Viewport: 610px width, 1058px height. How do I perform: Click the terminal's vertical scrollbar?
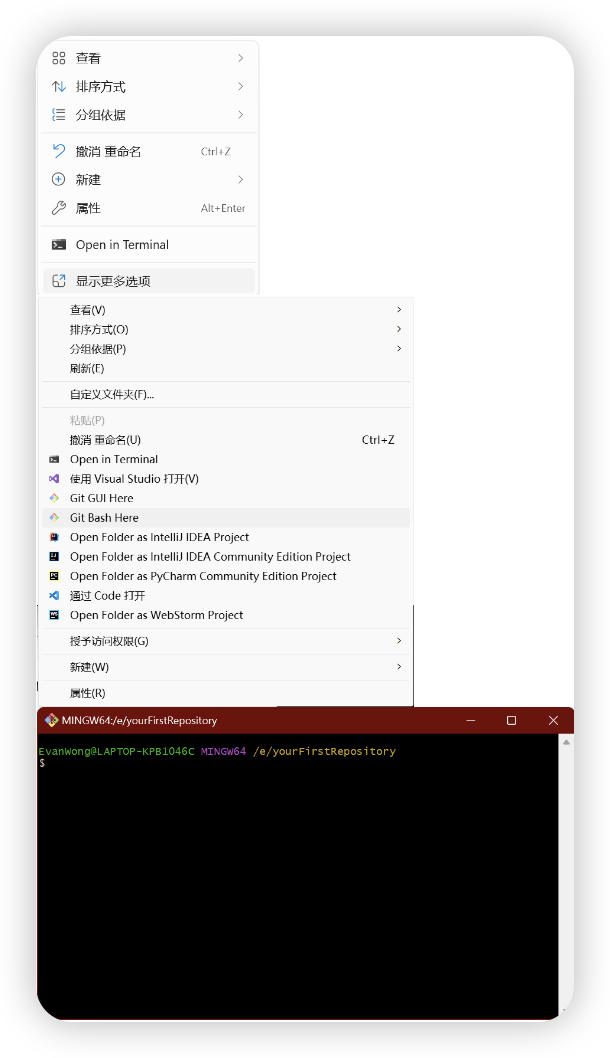566,870
